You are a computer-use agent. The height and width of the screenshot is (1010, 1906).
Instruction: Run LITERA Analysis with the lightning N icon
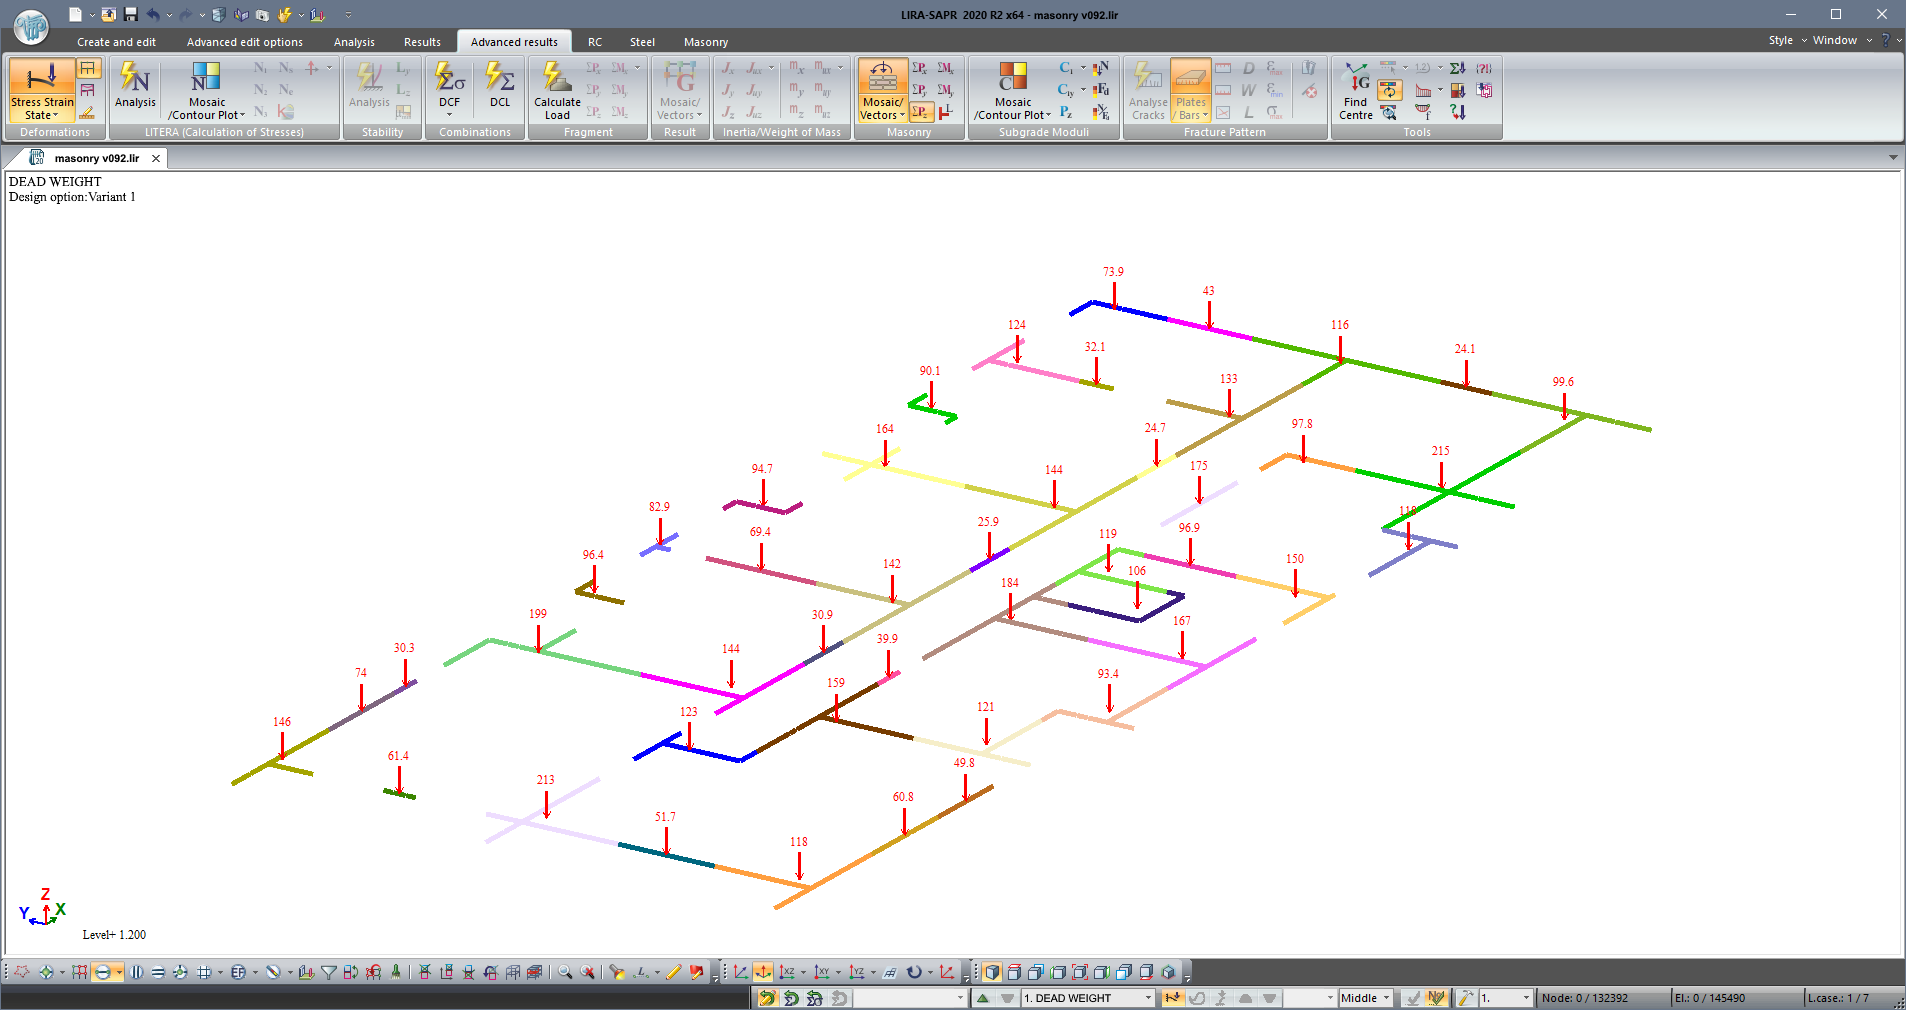pyautogui.click(x=135, y=85)
